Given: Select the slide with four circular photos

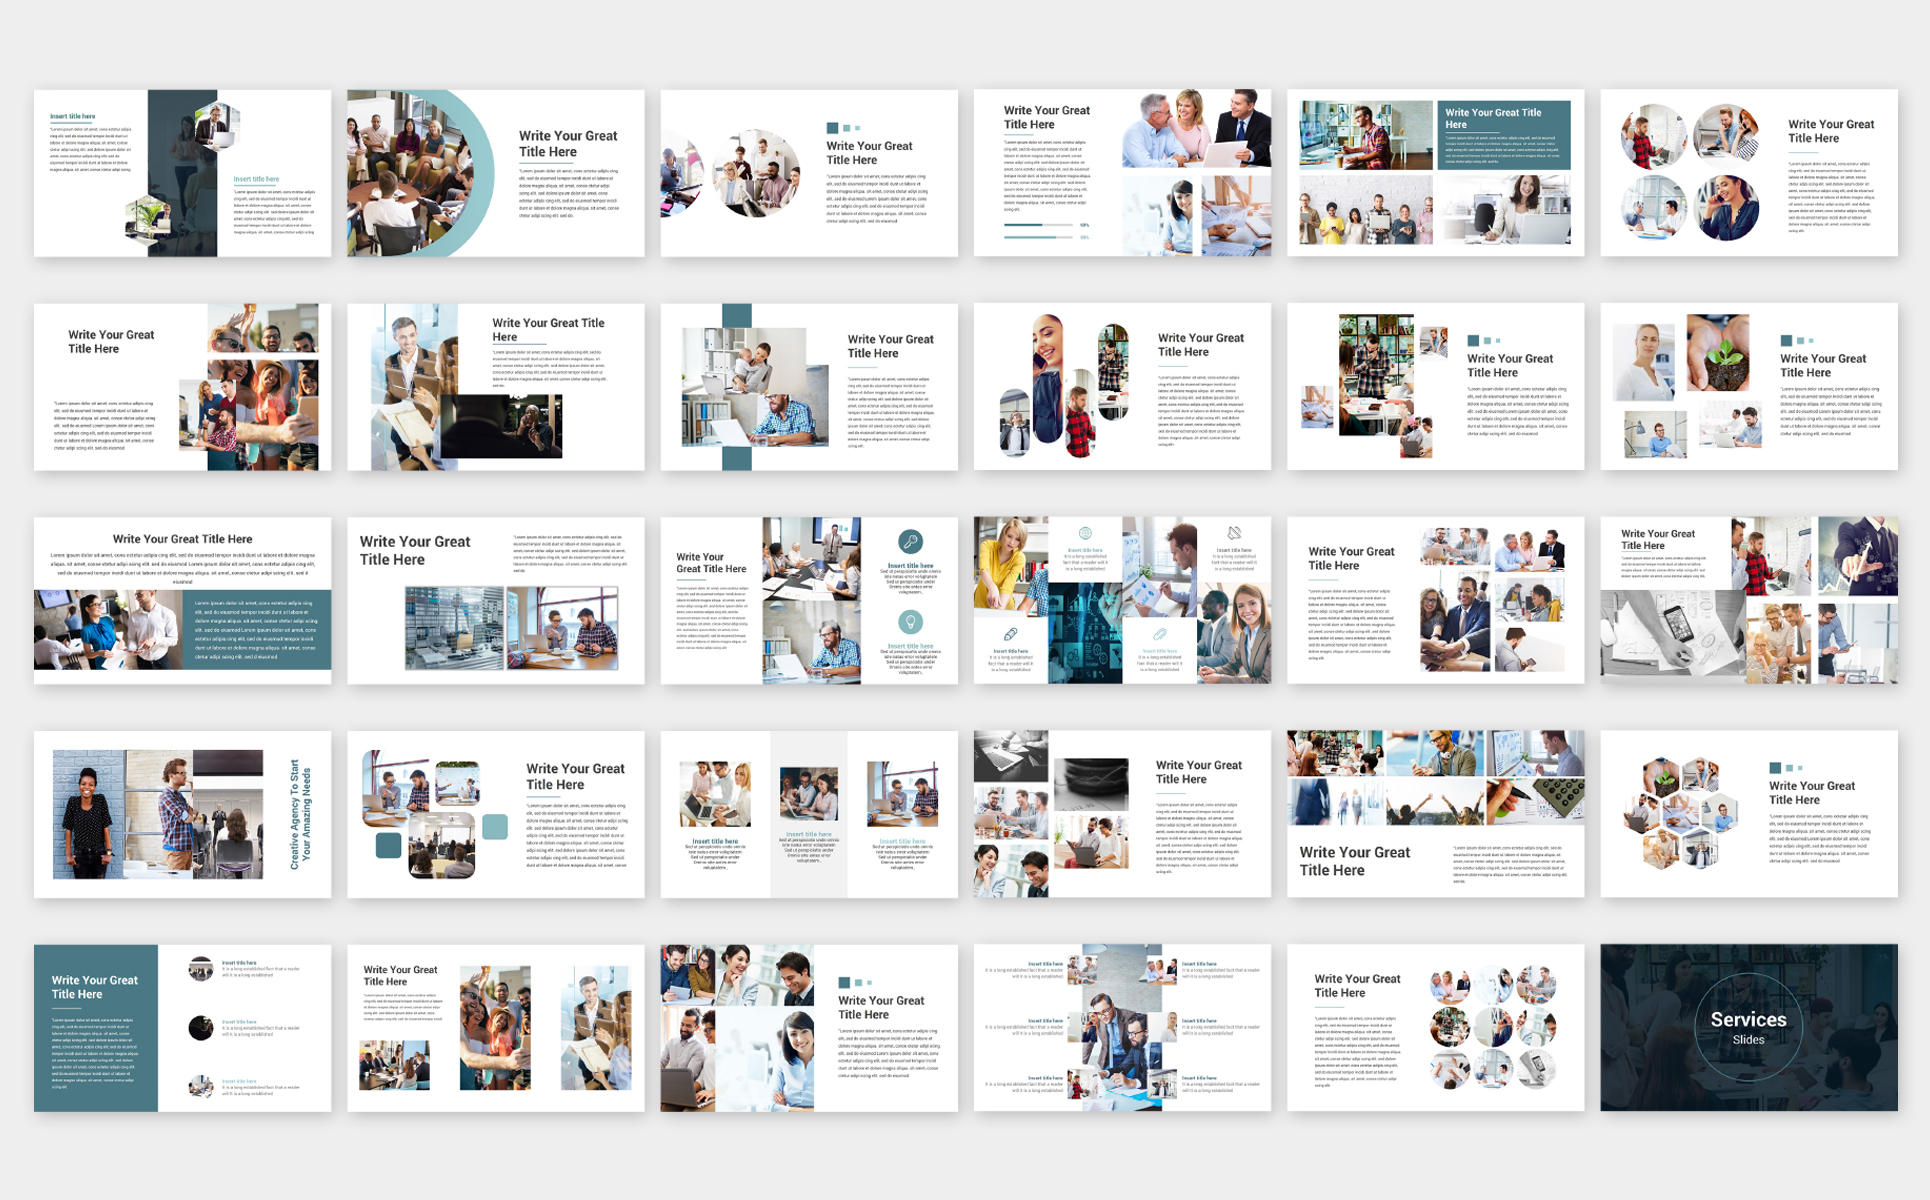Looking at the screenshot, I should tap(1748, 173).
